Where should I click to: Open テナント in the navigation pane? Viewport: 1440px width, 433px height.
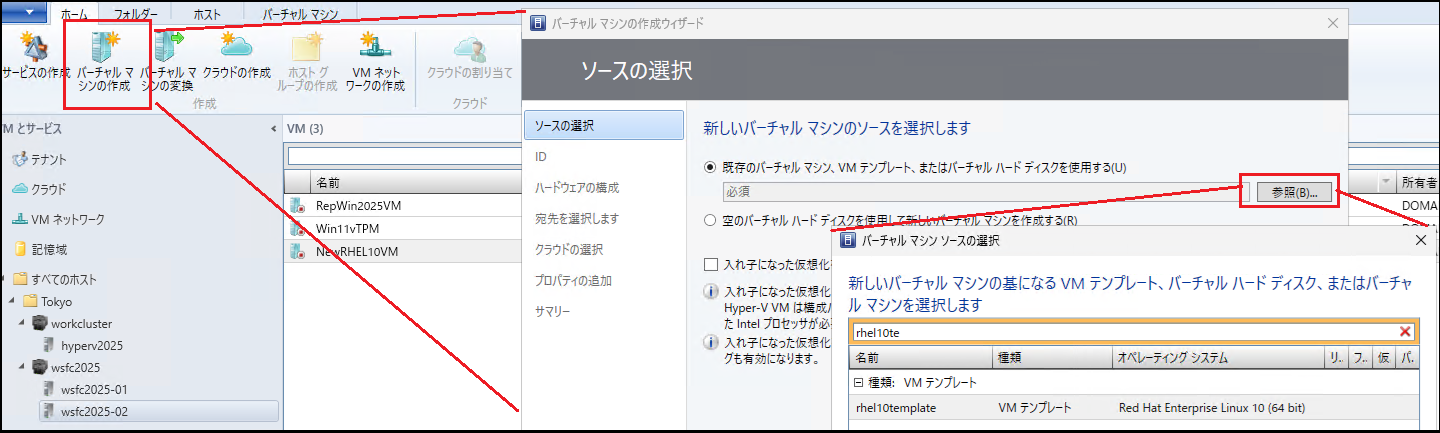pos(48,159)
